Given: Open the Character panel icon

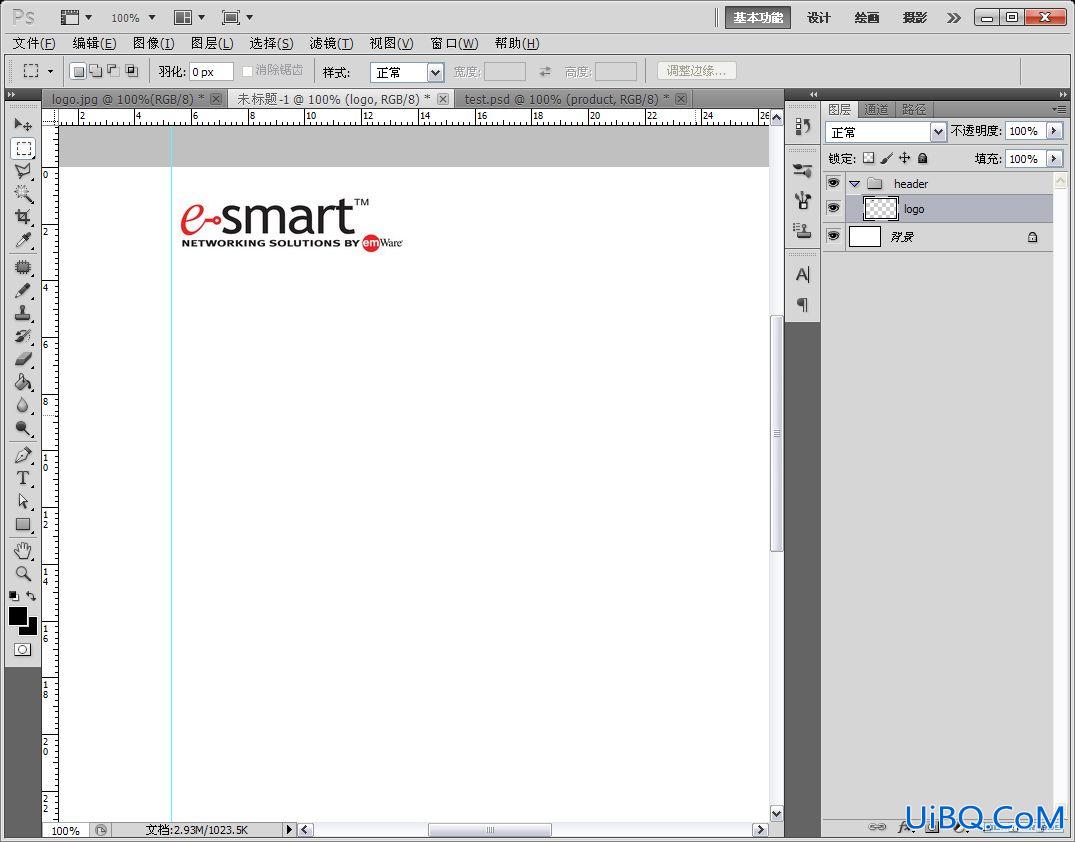Looking at the screenshot, I should point(802,275).
